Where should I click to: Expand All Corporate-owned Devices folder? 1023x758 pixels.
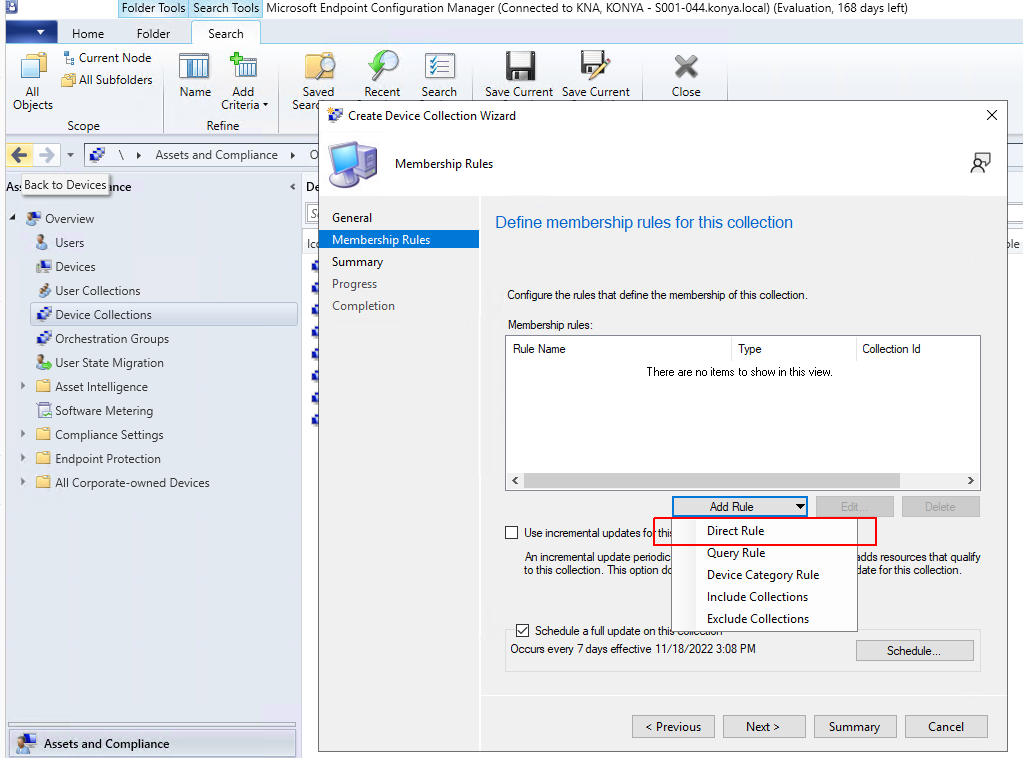(23, 482)
